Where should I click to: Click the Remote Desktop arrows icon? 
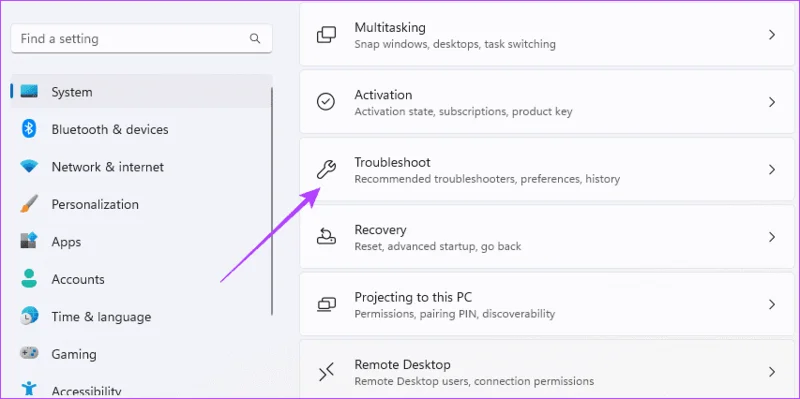tap(326, 372)
